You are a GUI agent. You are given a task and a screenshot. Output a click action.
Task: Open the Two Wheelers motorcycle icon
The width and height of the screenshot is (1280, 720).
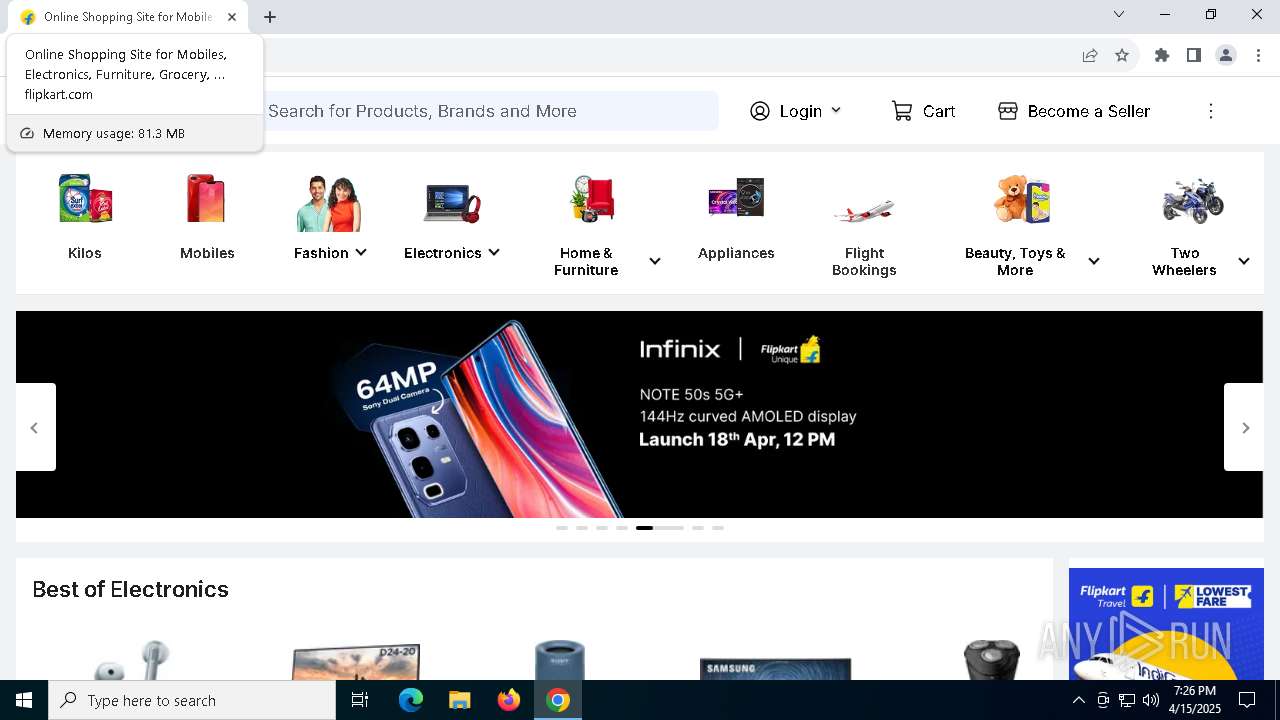(1192, 201)
